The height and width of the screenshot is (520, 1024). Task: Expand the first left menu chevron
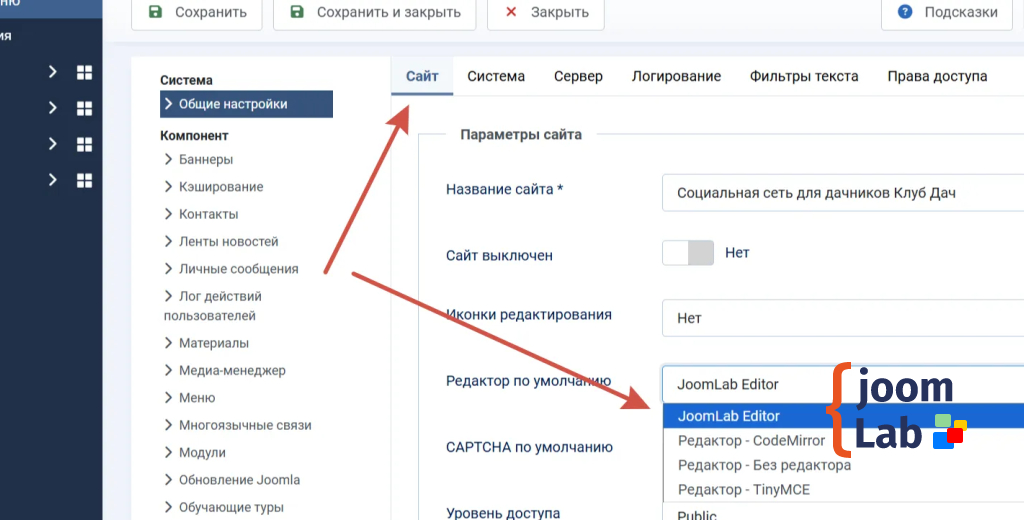53,72
